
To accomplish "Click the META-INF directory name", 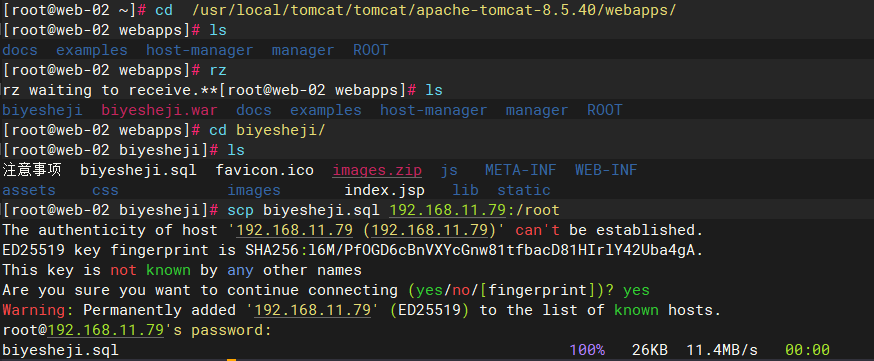I will tap(520, 170).
